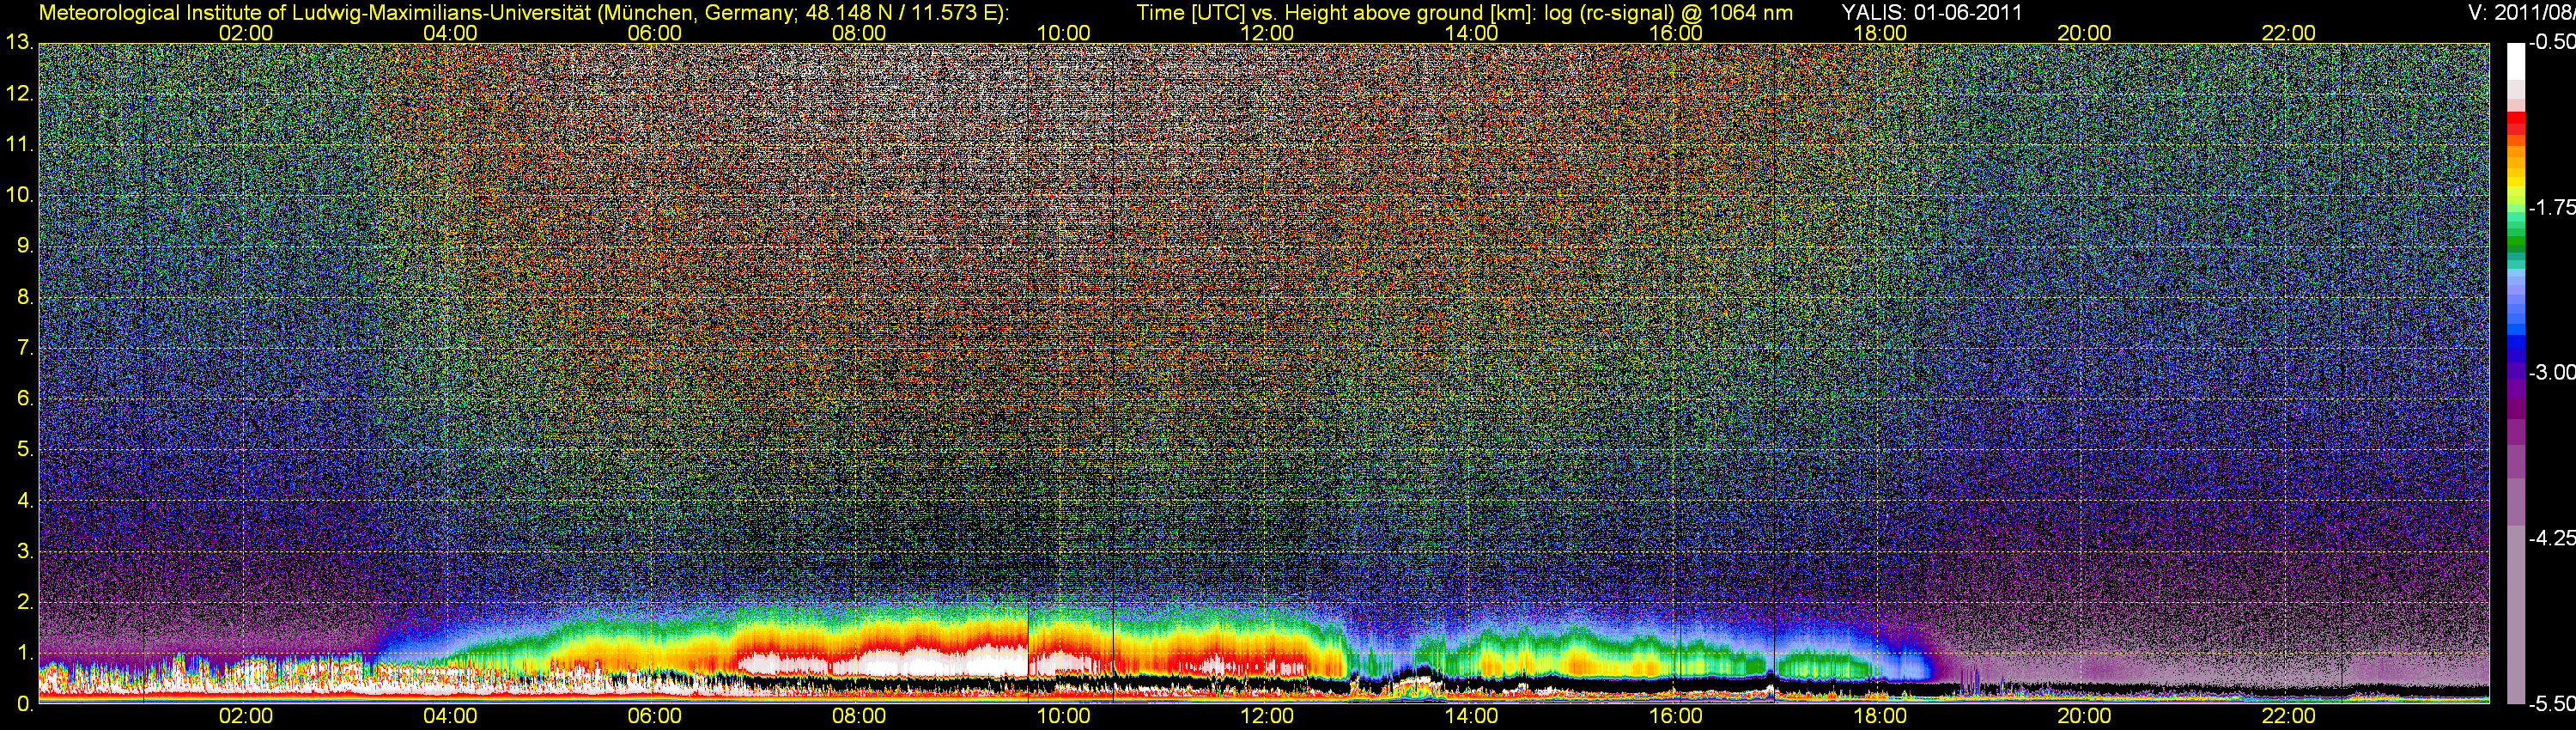Click the 5 km height axis label
Image resolution: width=2576 pixels, height=730 pixels.
[25, 450]
